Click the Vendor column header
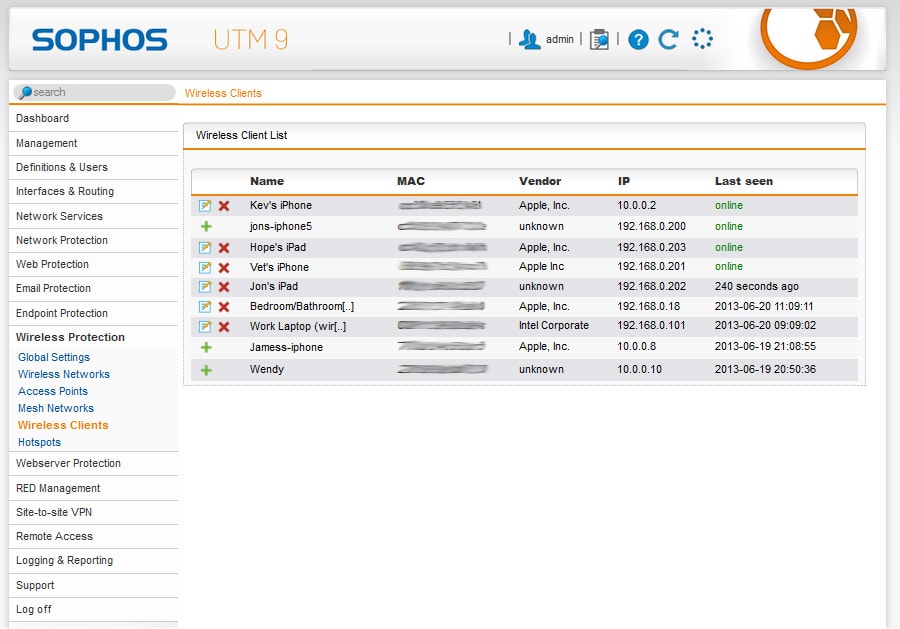 pyautogui.click(x=540, y=181)
